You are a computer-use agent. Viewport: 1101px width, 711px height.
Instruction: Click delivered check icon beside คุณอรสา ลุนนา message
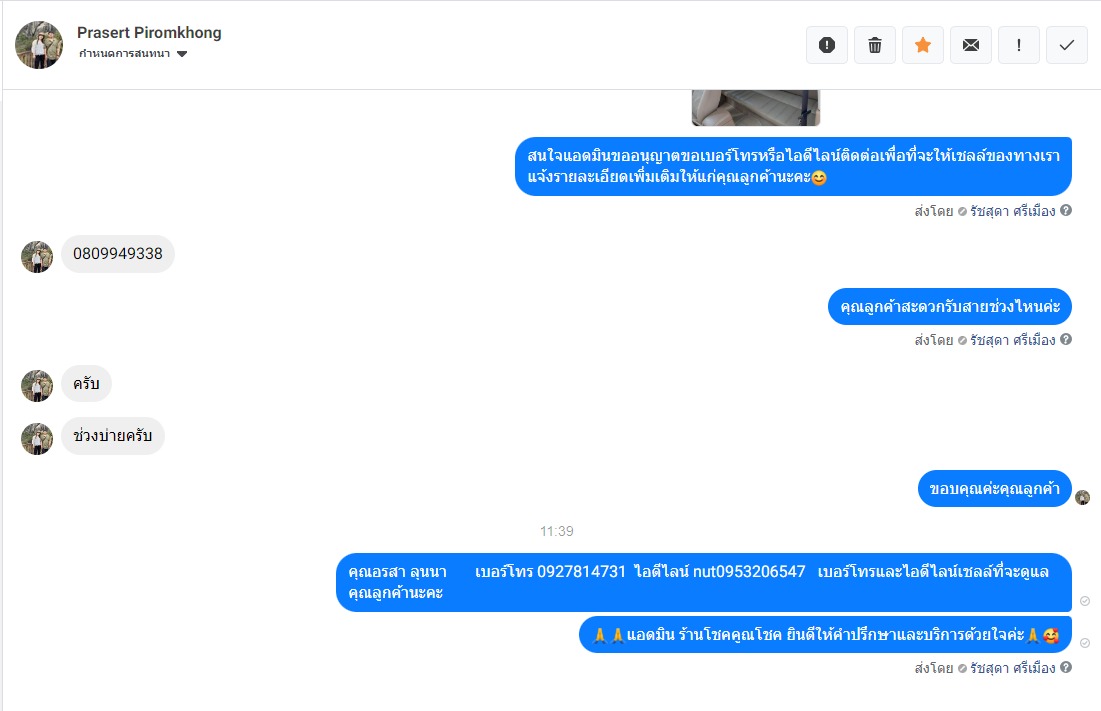[1085, 601]
